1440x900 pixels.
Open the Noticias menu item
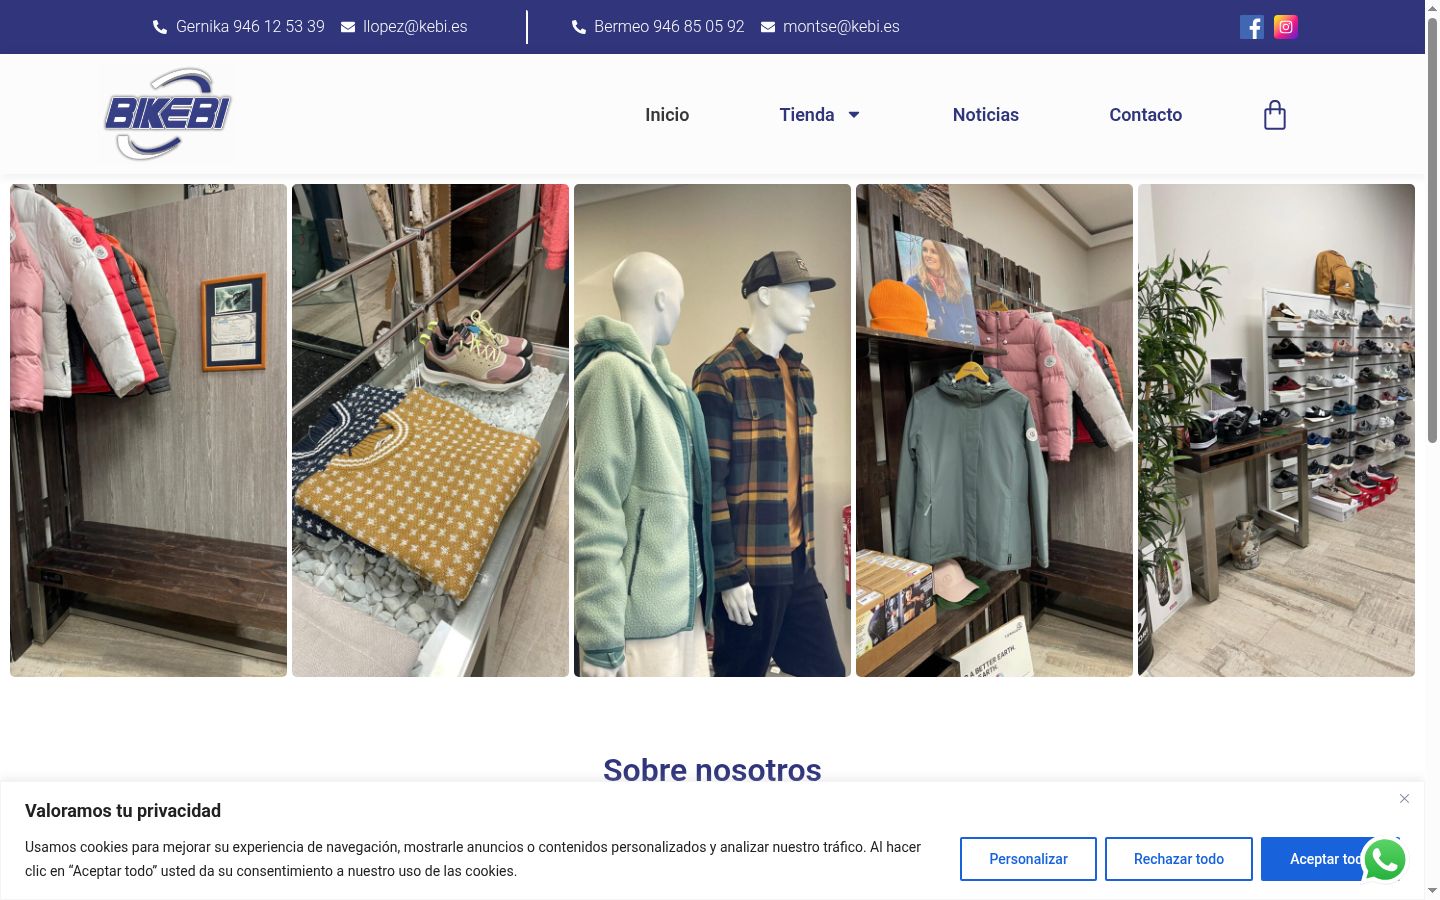[x=986, y=115]
